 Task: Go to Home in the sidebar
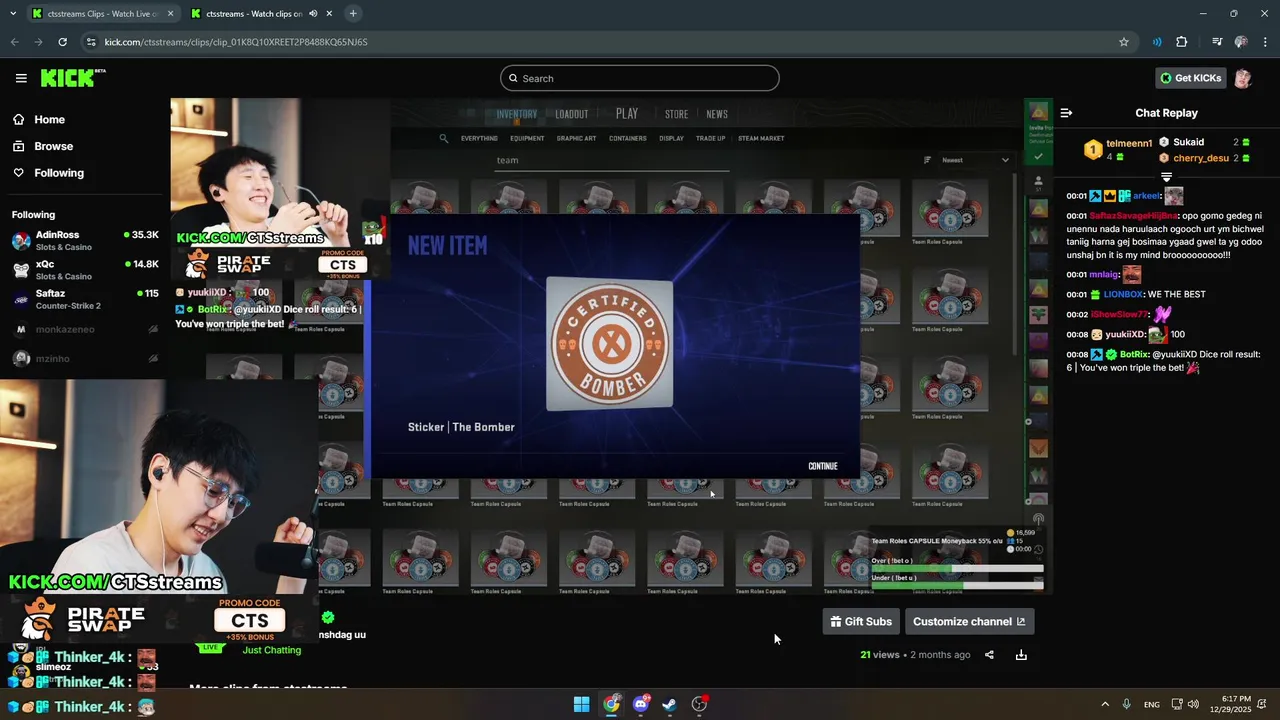49,119
